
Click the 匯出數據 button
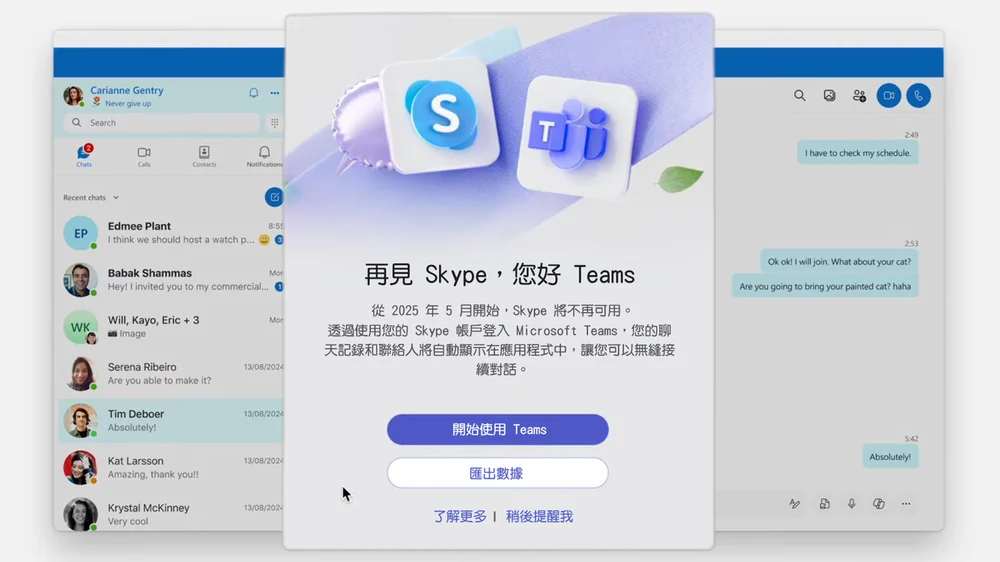click(497, 473)
